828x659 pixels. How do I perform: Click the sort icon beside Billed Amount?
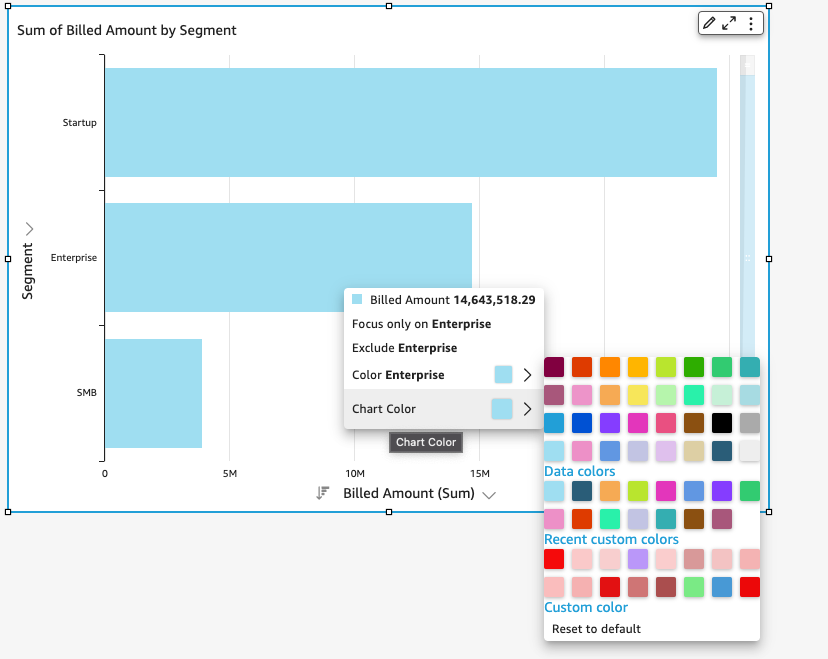(x=323, y=493)
